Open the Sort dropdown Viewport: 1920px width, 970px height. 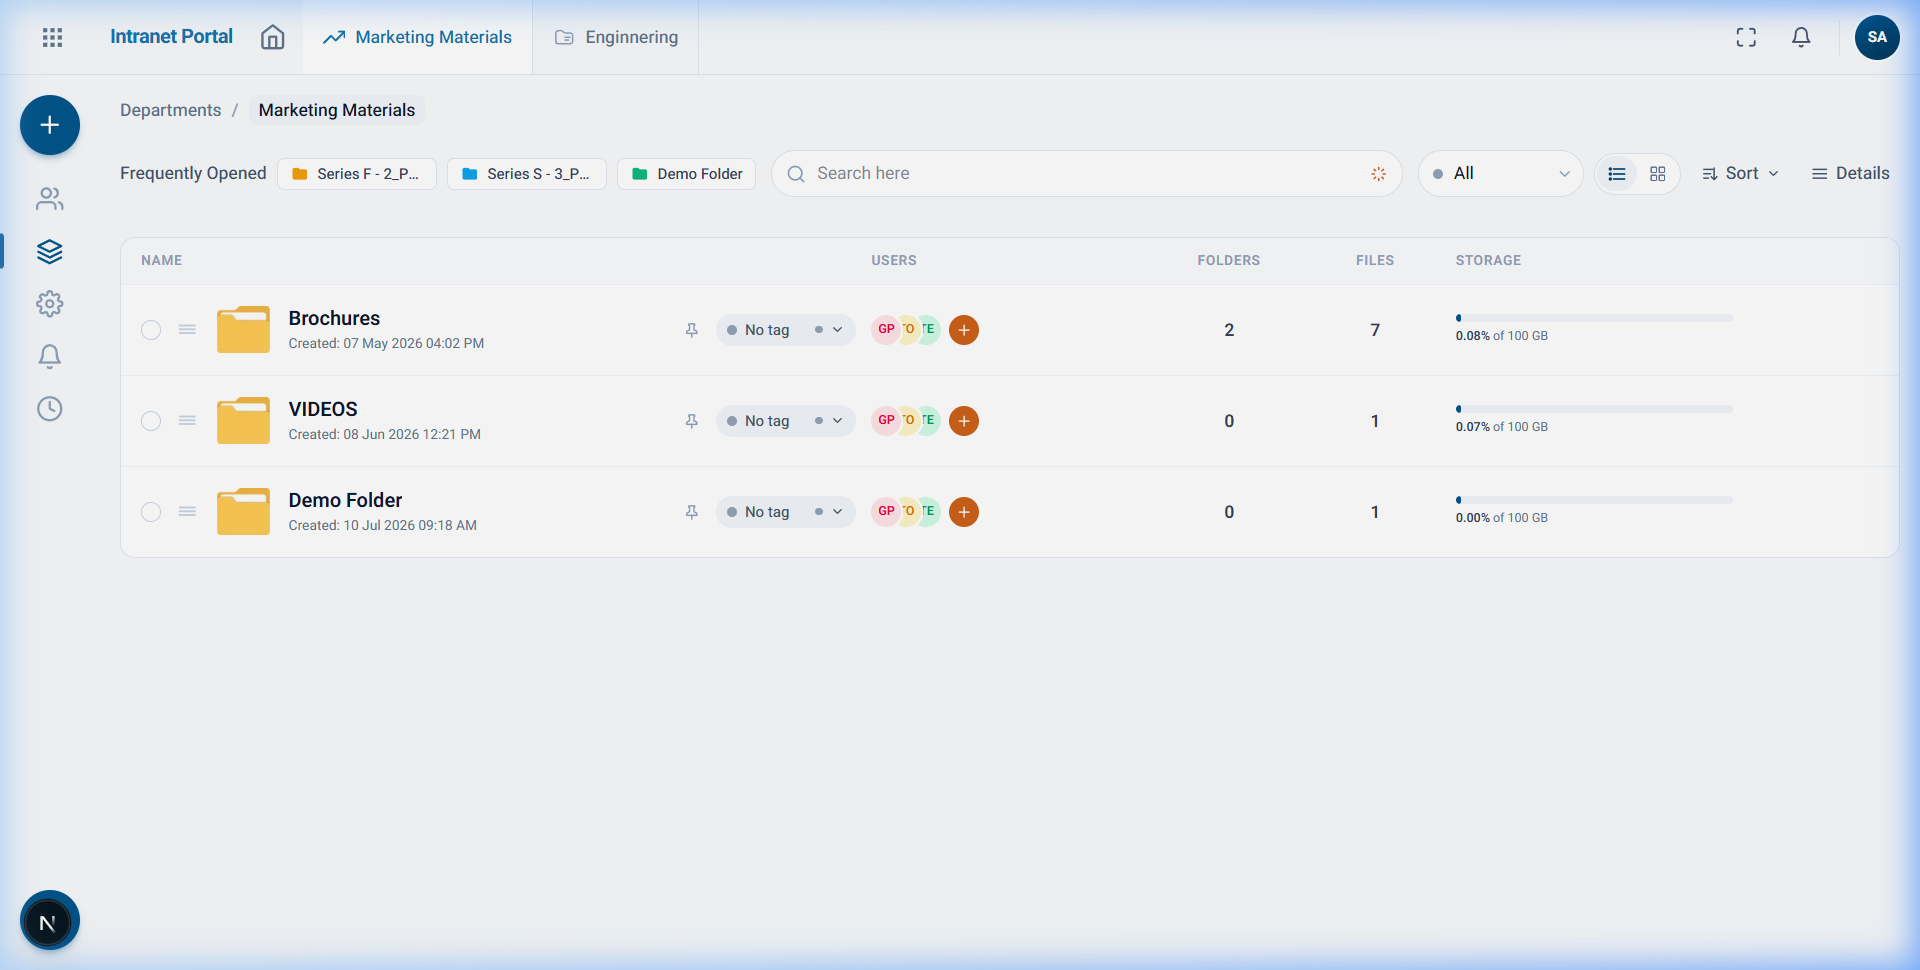coord(1741,174)
